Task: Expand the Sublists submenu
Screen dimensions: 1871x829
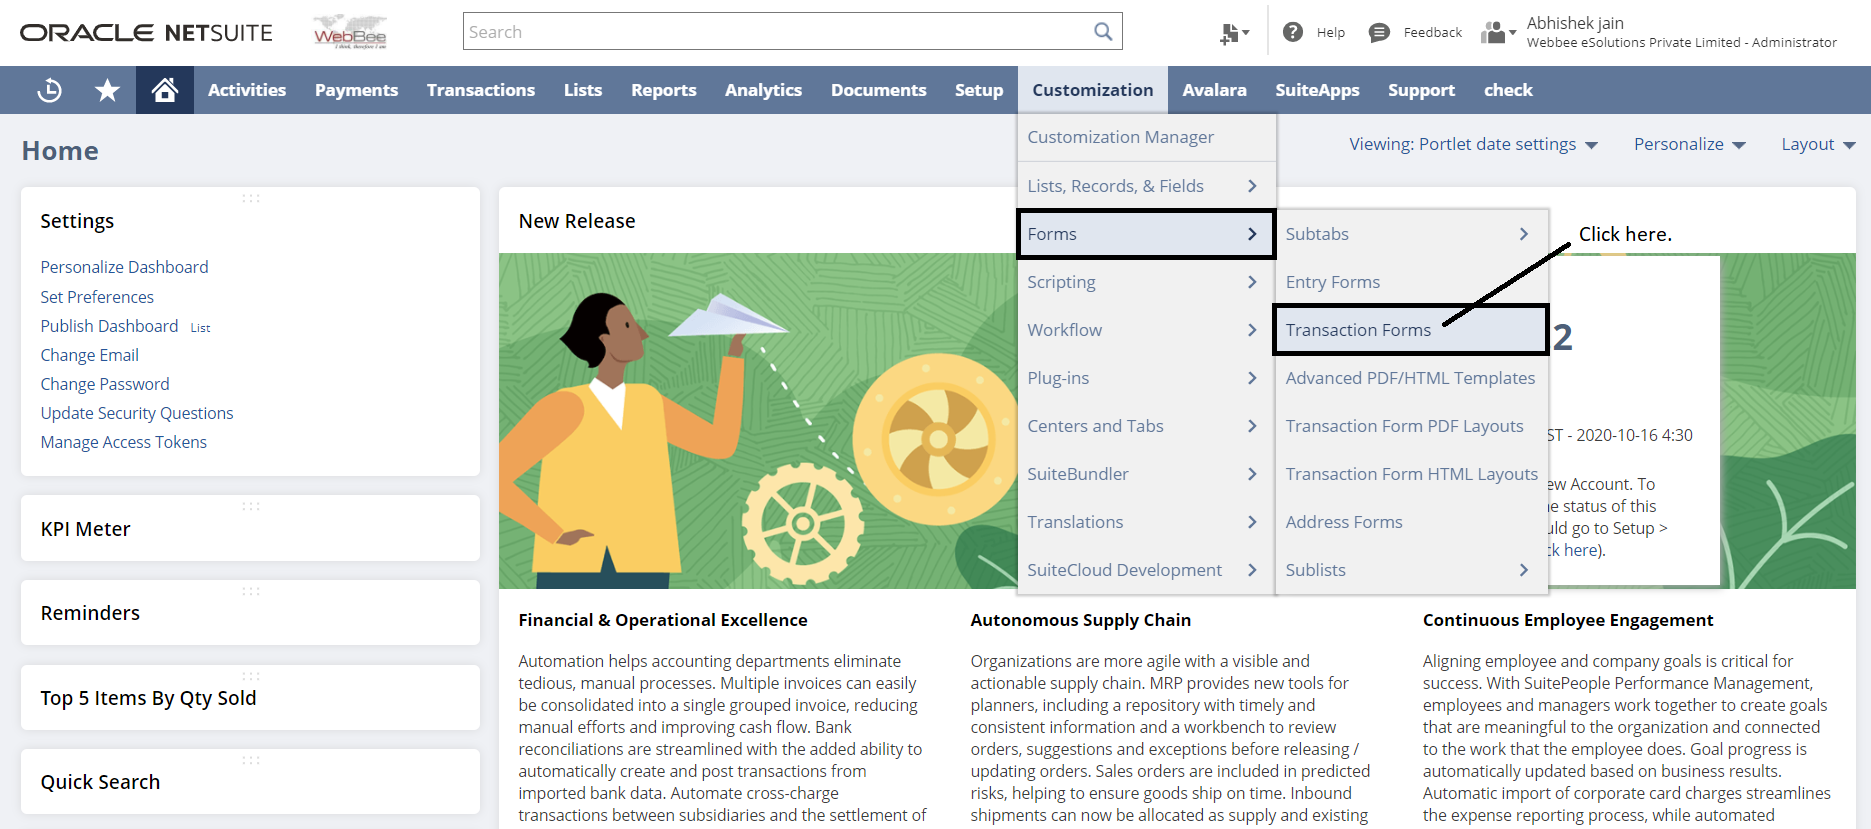Action: pyautogui.click(x=1412, y=570)
